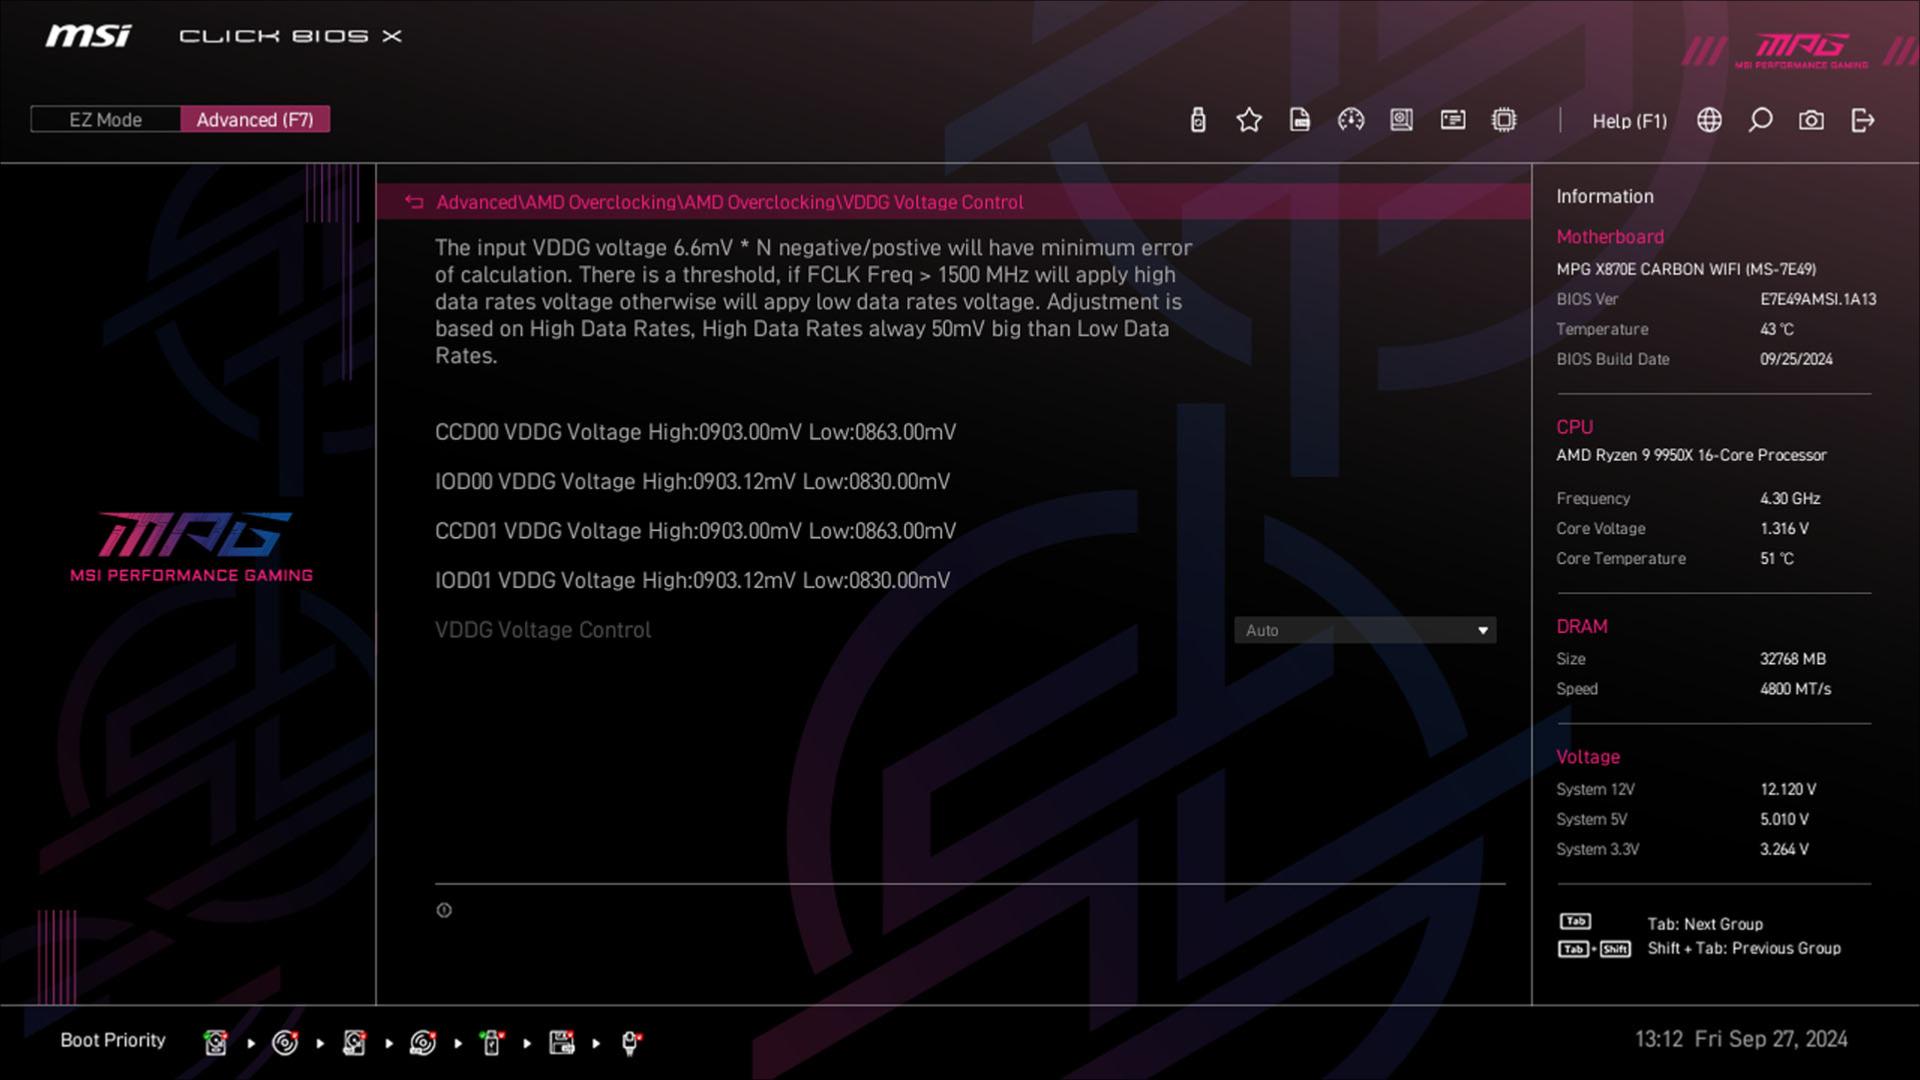The height and width of the screenshot is (1080, 1920).
Task: Select the first optical disc boot device icon
Action: coord(285,1042)
